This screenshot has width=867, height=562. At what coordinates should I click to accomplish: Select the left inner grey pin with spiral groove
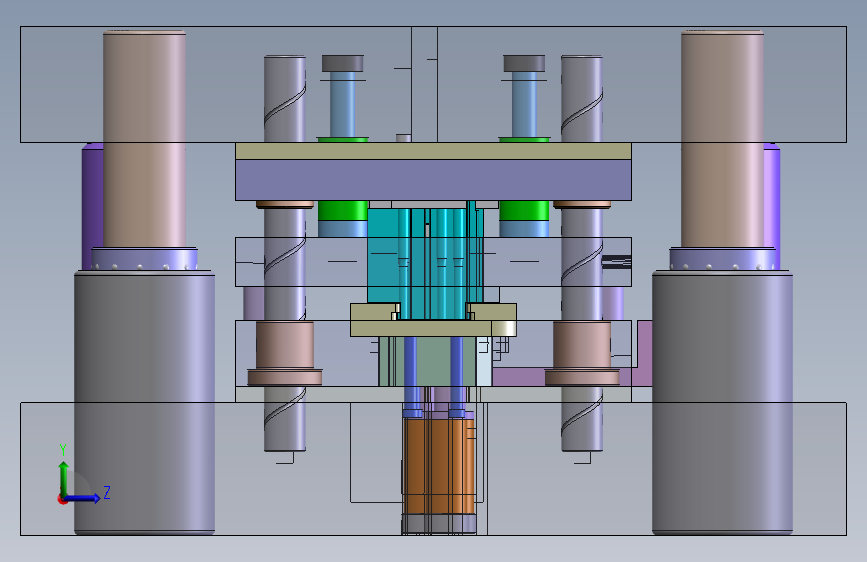[285, 253]
